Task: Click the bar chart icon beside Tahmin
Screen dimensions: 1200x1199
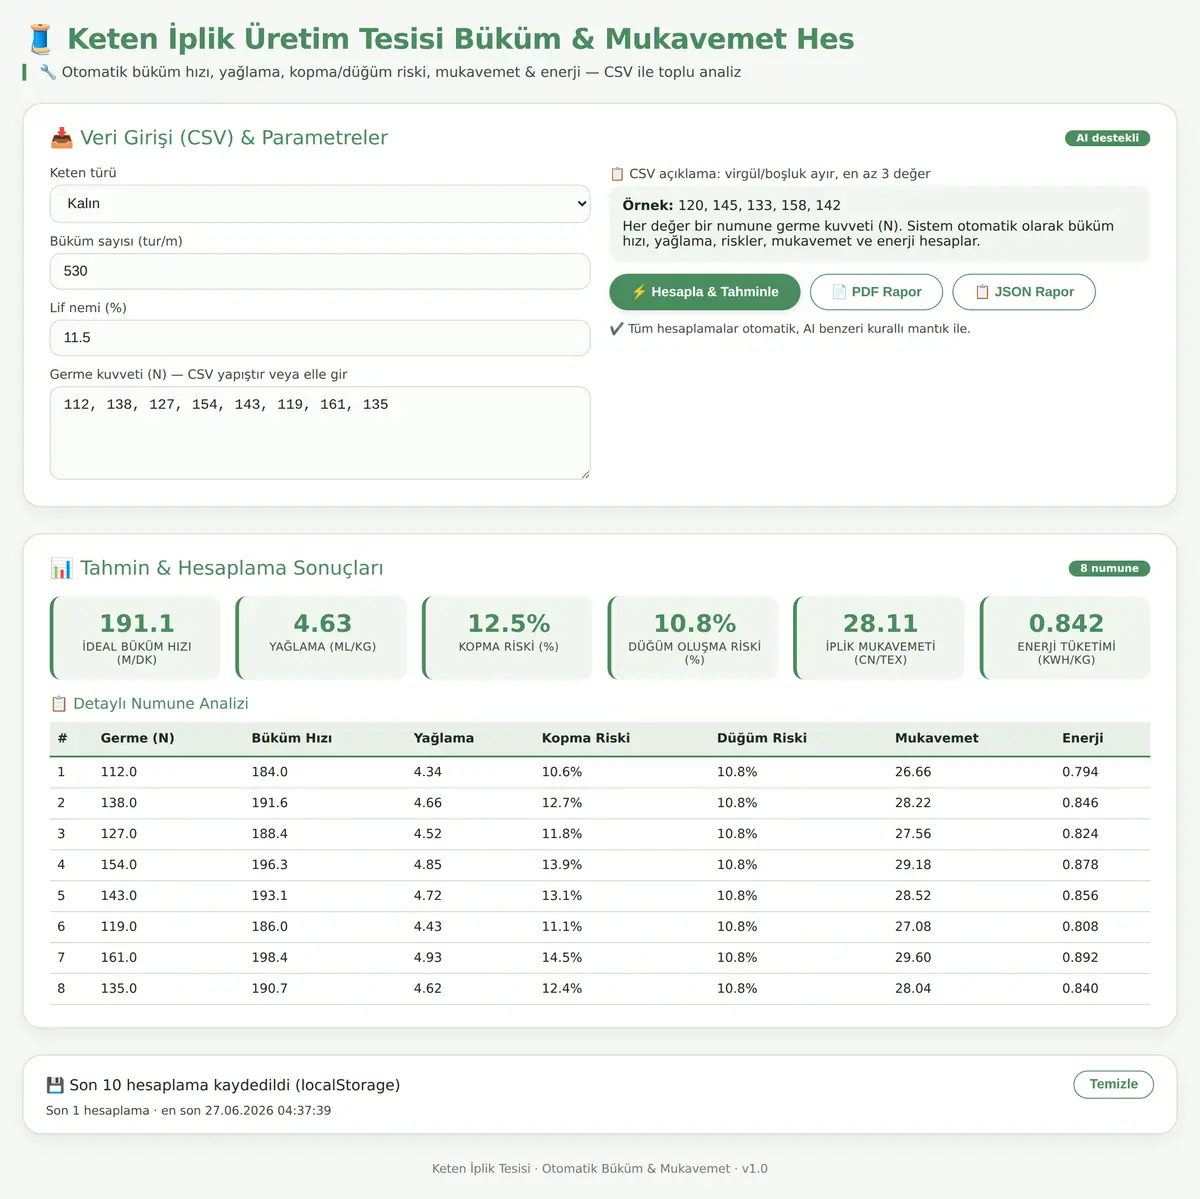Action: point(61,568)
